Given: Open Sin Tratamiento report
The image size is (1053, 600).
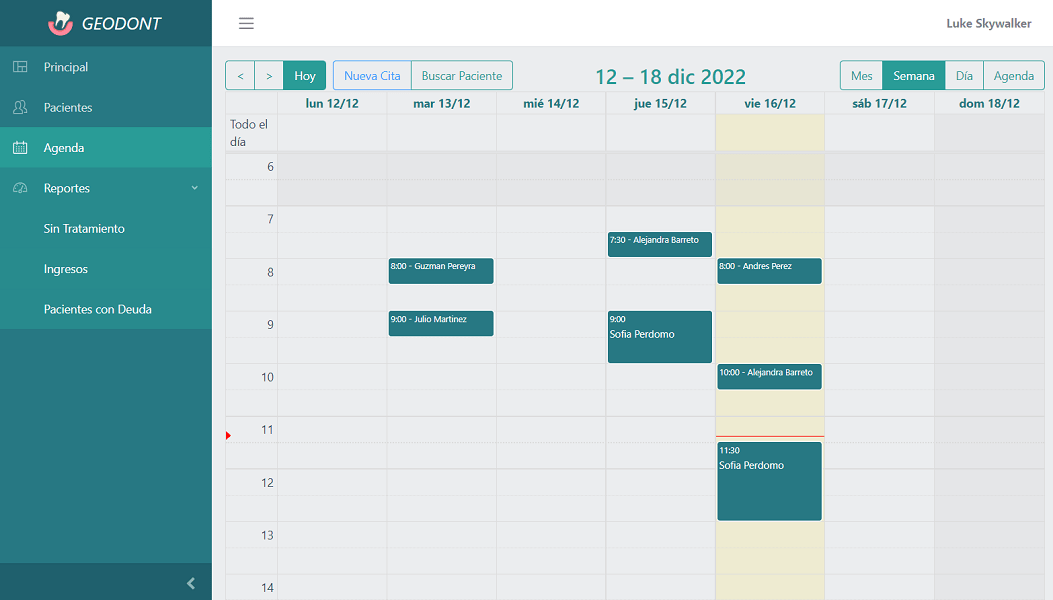Looking at the screenshot, I should tap(84, 229).
